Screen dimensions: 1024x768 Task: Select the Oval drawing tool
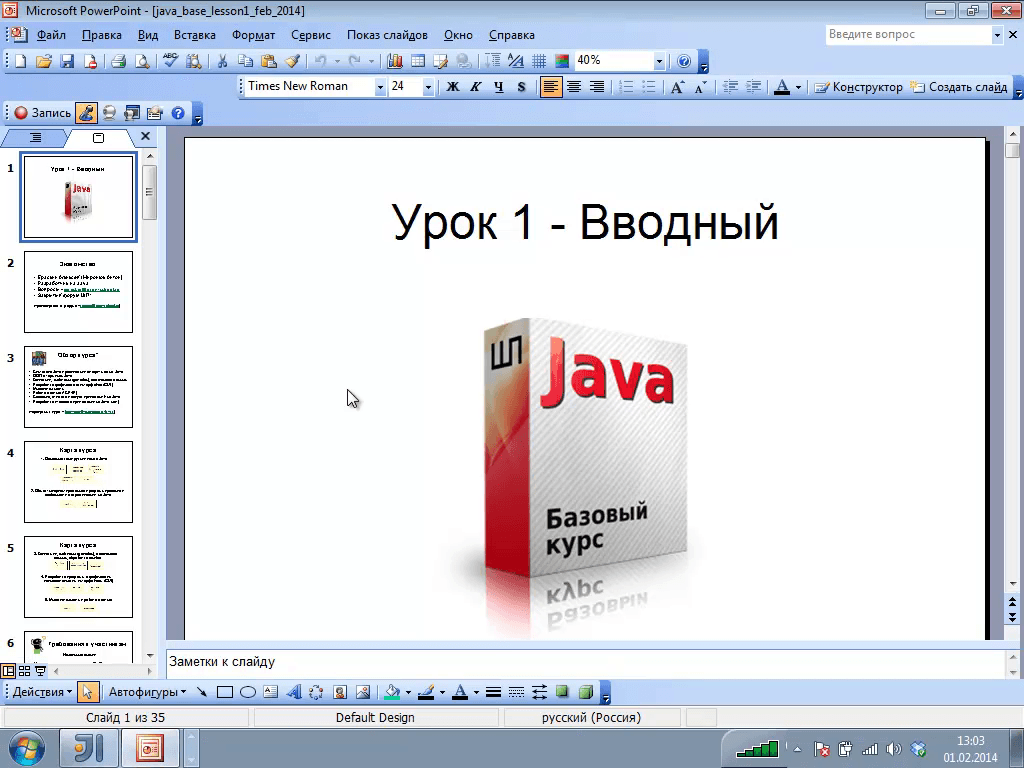pyautogui.click(x=248, y=692)
